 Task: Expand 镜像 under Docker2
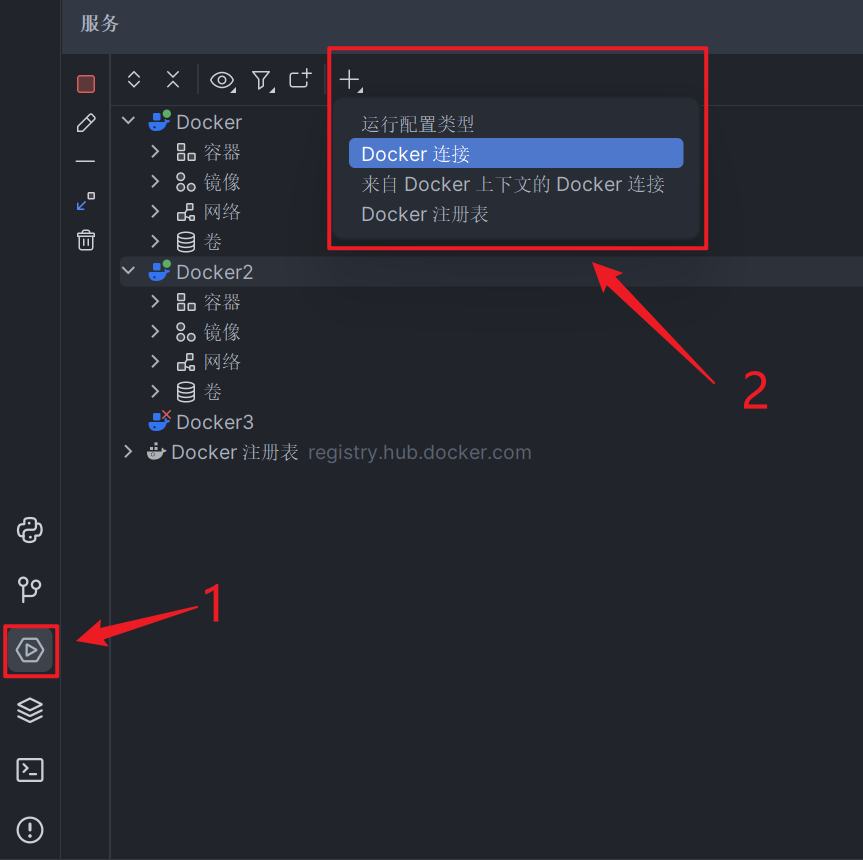[x=155, y=331]
